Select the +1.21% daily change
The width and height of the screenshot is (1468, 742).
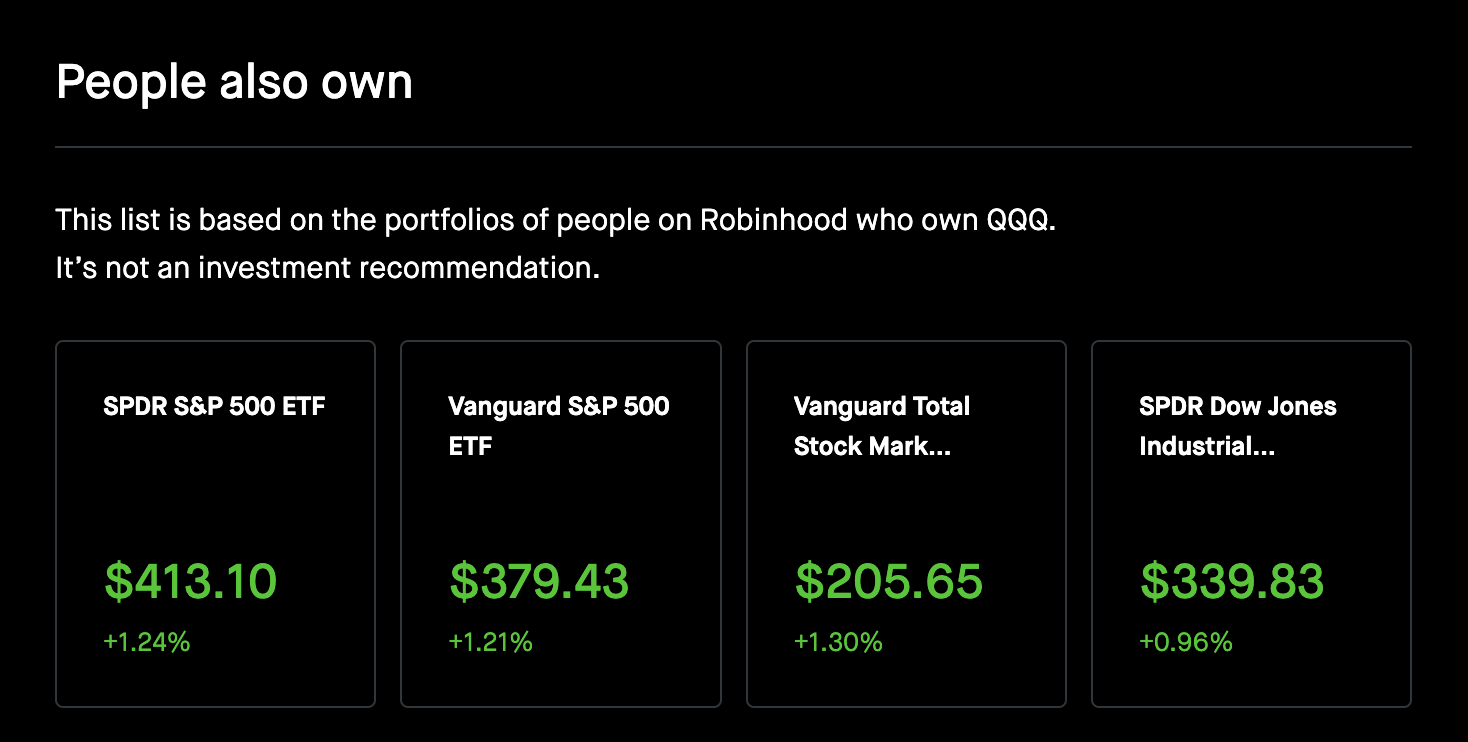click(491, 641)
